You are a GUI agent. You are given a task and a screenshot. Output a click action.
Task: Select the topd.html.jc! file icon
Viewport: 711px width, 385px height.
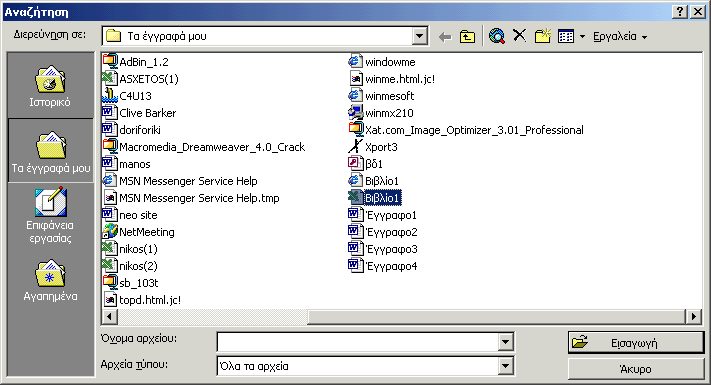(x=110, y=300)
